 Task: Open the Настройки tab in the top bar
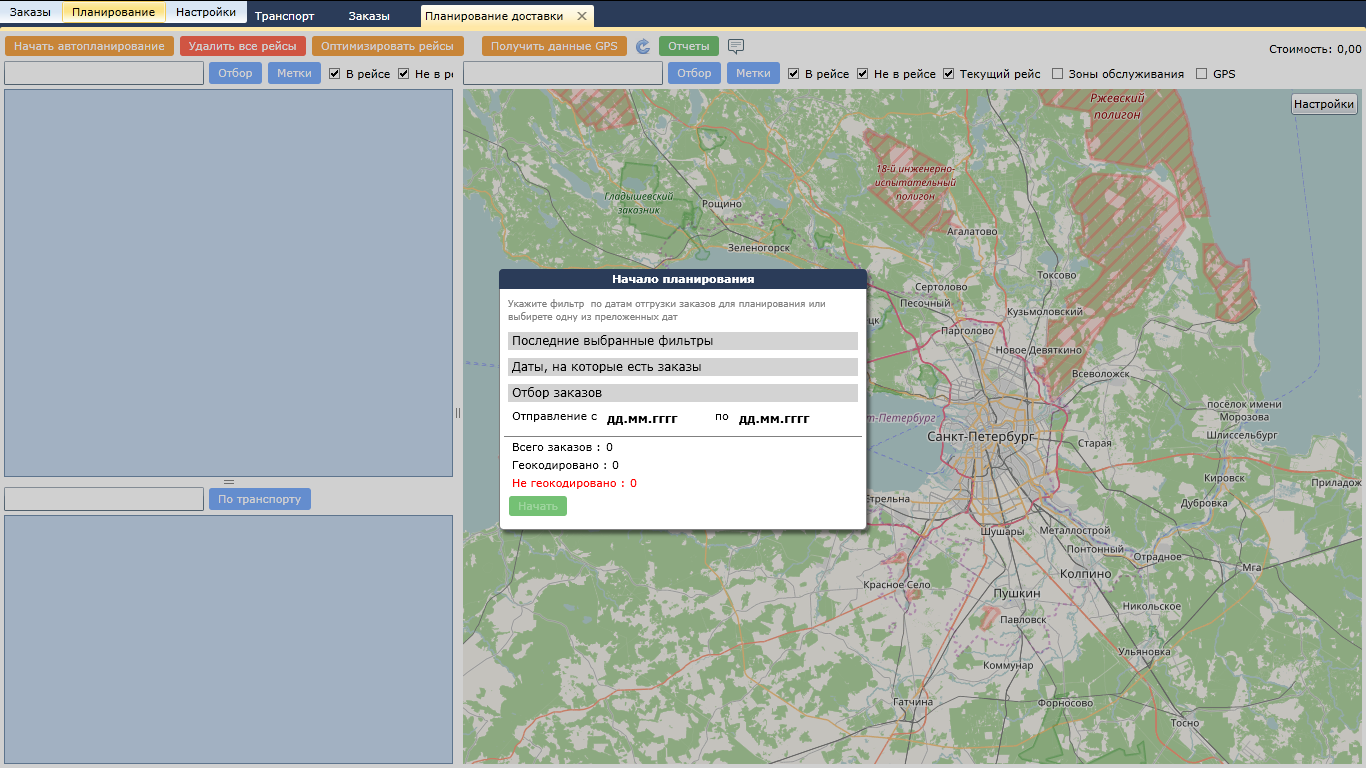206,12
